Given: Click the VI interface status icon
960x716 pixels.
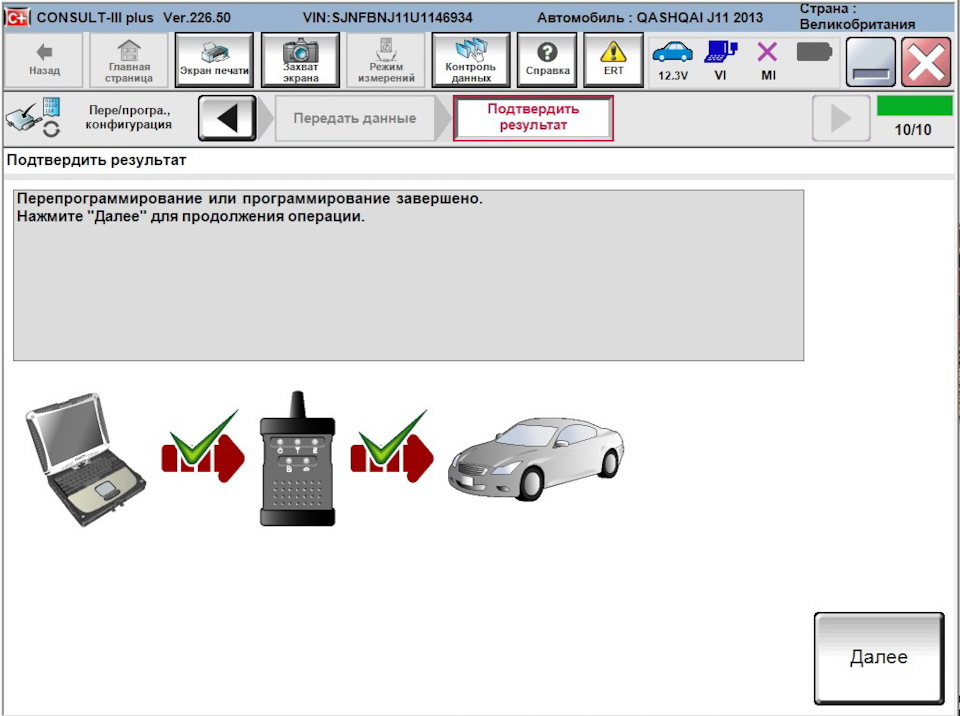Looking at the screenshot, I should coord(721,61).
